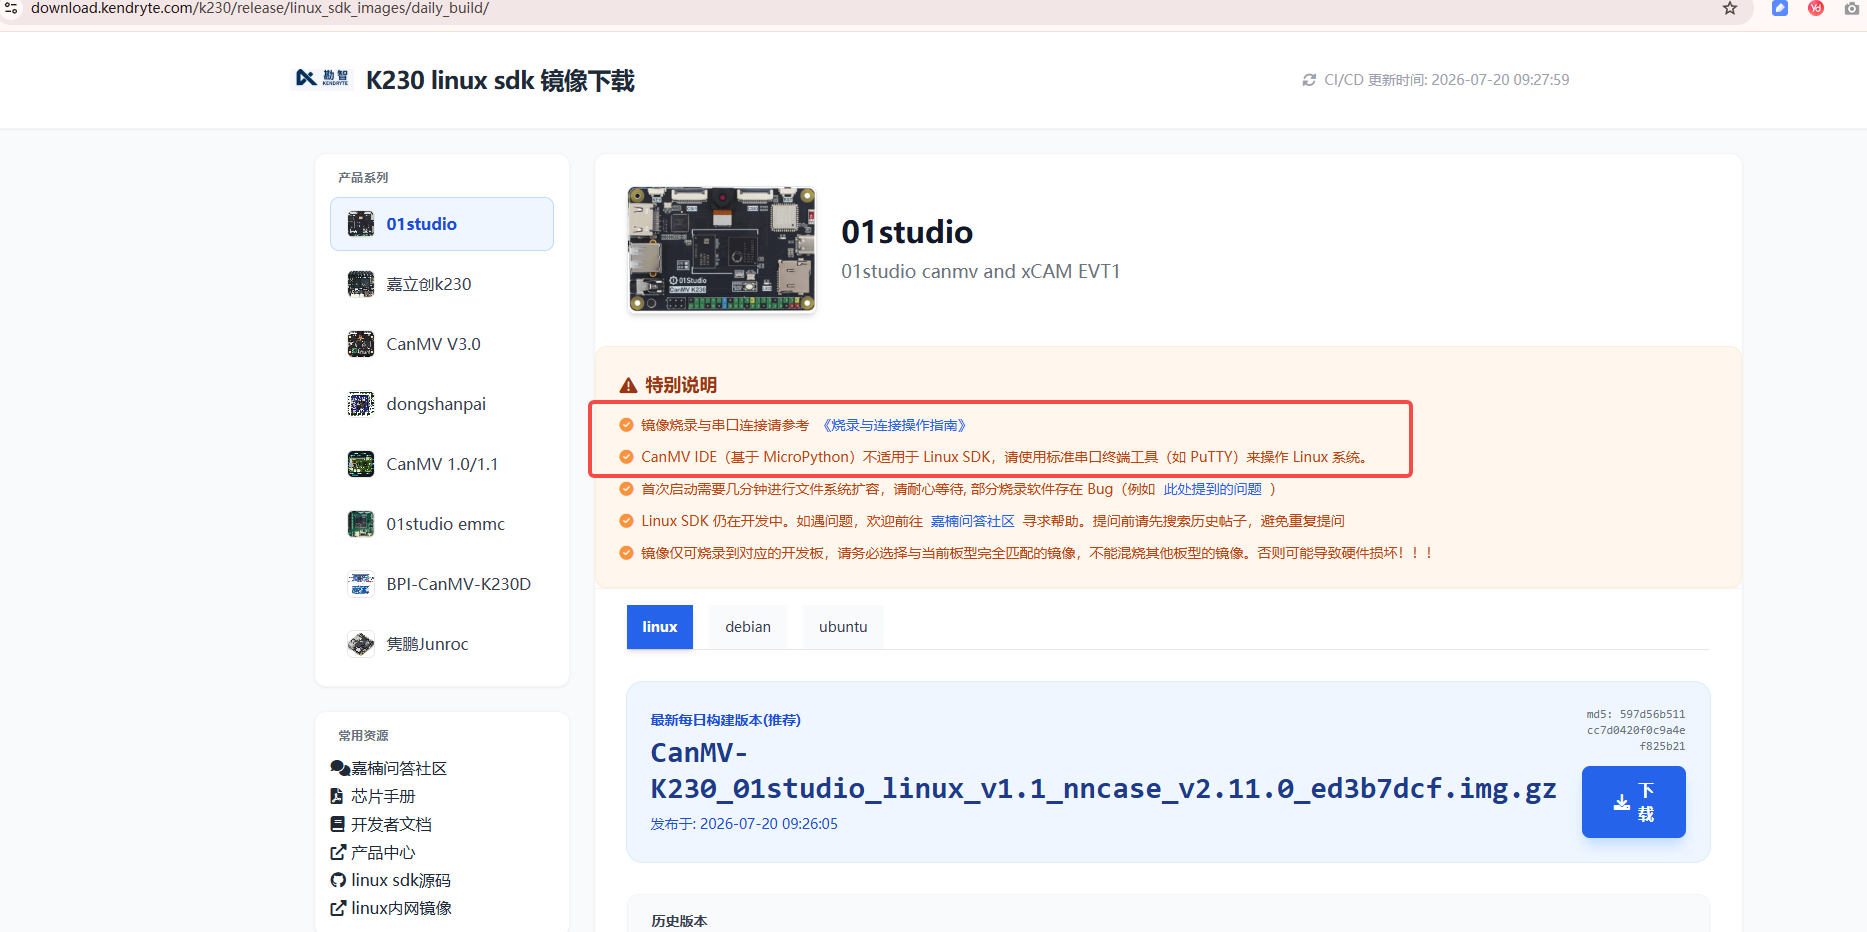
Task: Switch to the ubuntu tab
Action: click(843, 627)
